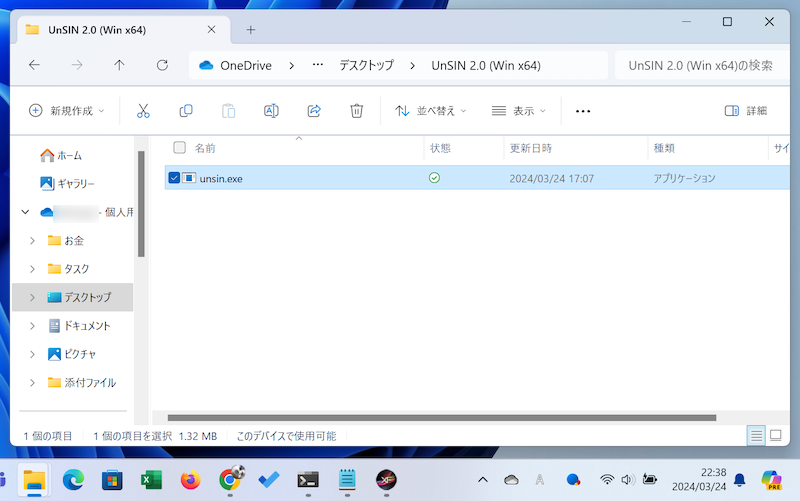
Task: Open the 表示 view menu
Action: (520, 110)
